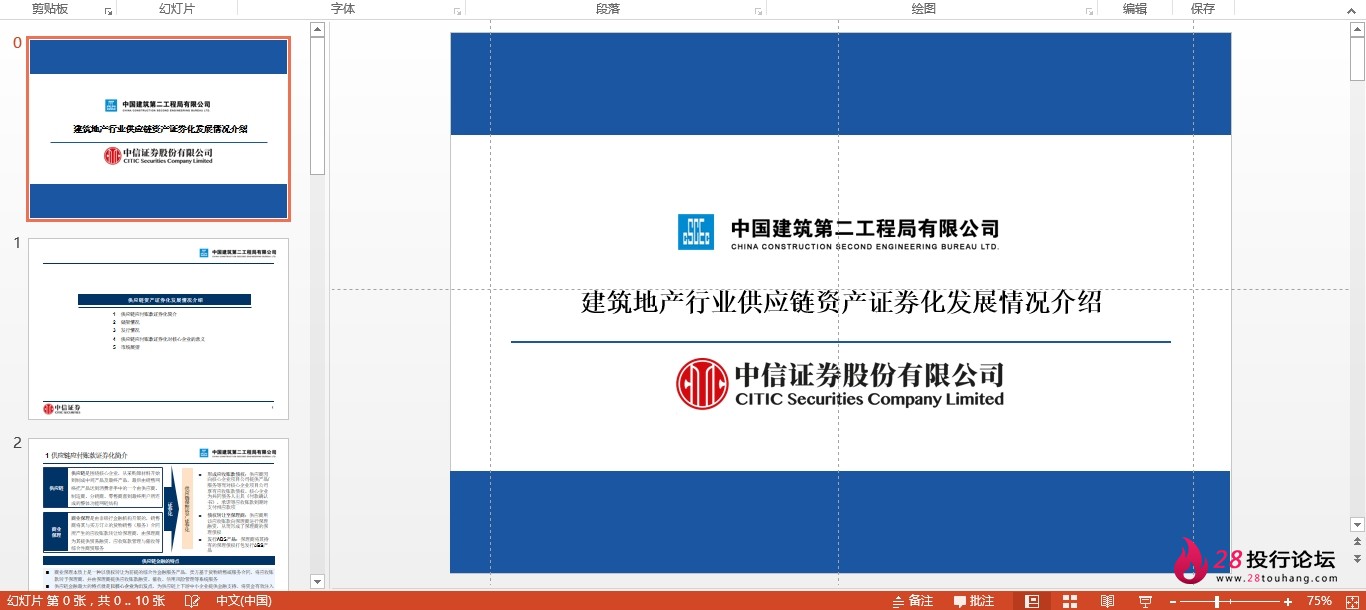1366x610 pixels.
Task: Click the slide editor scrollbar up arrow
Action: [x=1357, y=29]
